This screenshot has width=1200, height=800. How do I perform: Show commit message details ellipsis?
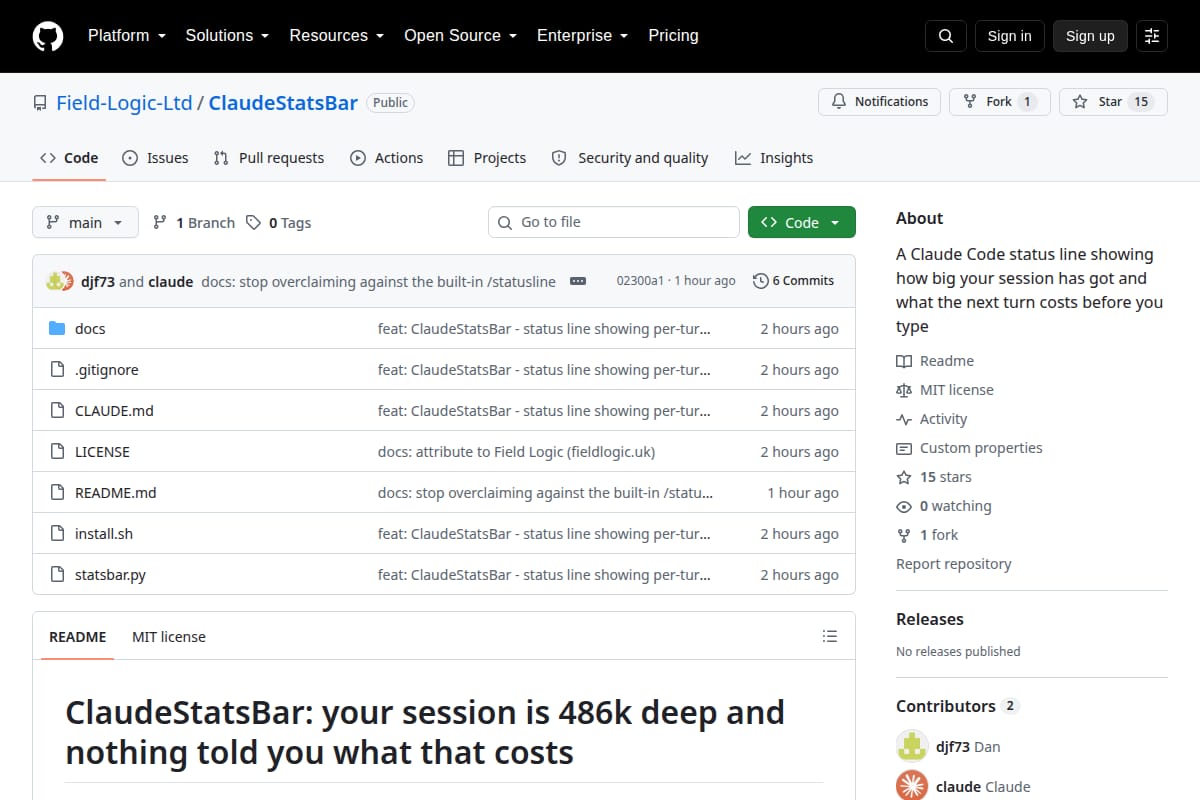(578, 281)
